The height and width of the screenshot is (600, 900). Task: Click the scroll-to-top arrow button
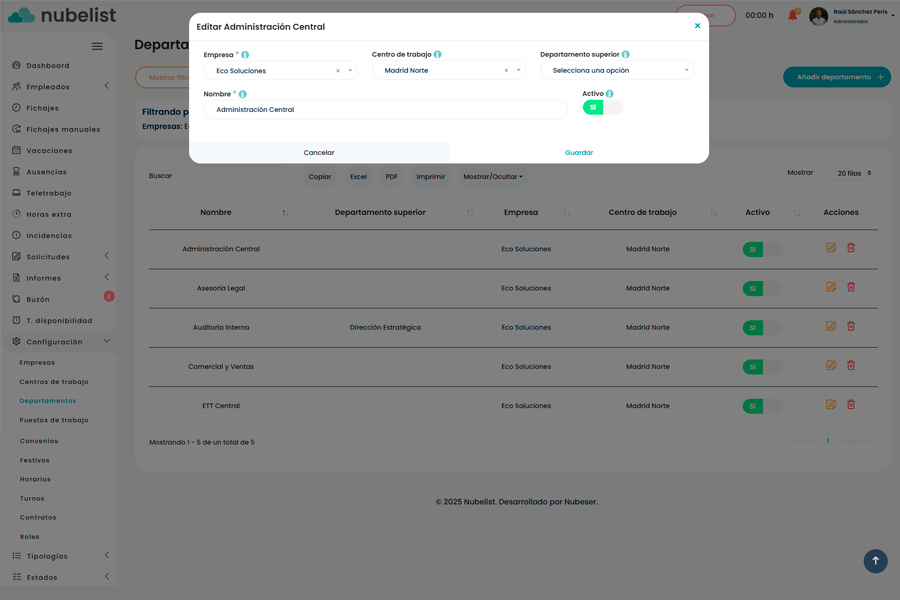point(875,561)
